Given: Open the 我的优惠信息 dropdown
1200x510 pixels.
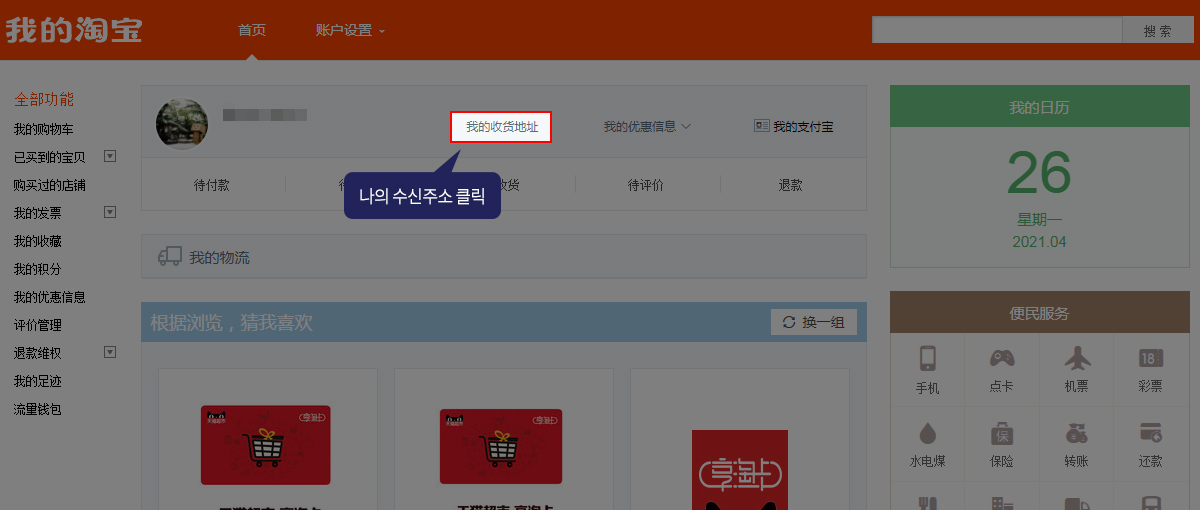Looking at the screenshot, I should pyautogui.click(x=647, y=127).
